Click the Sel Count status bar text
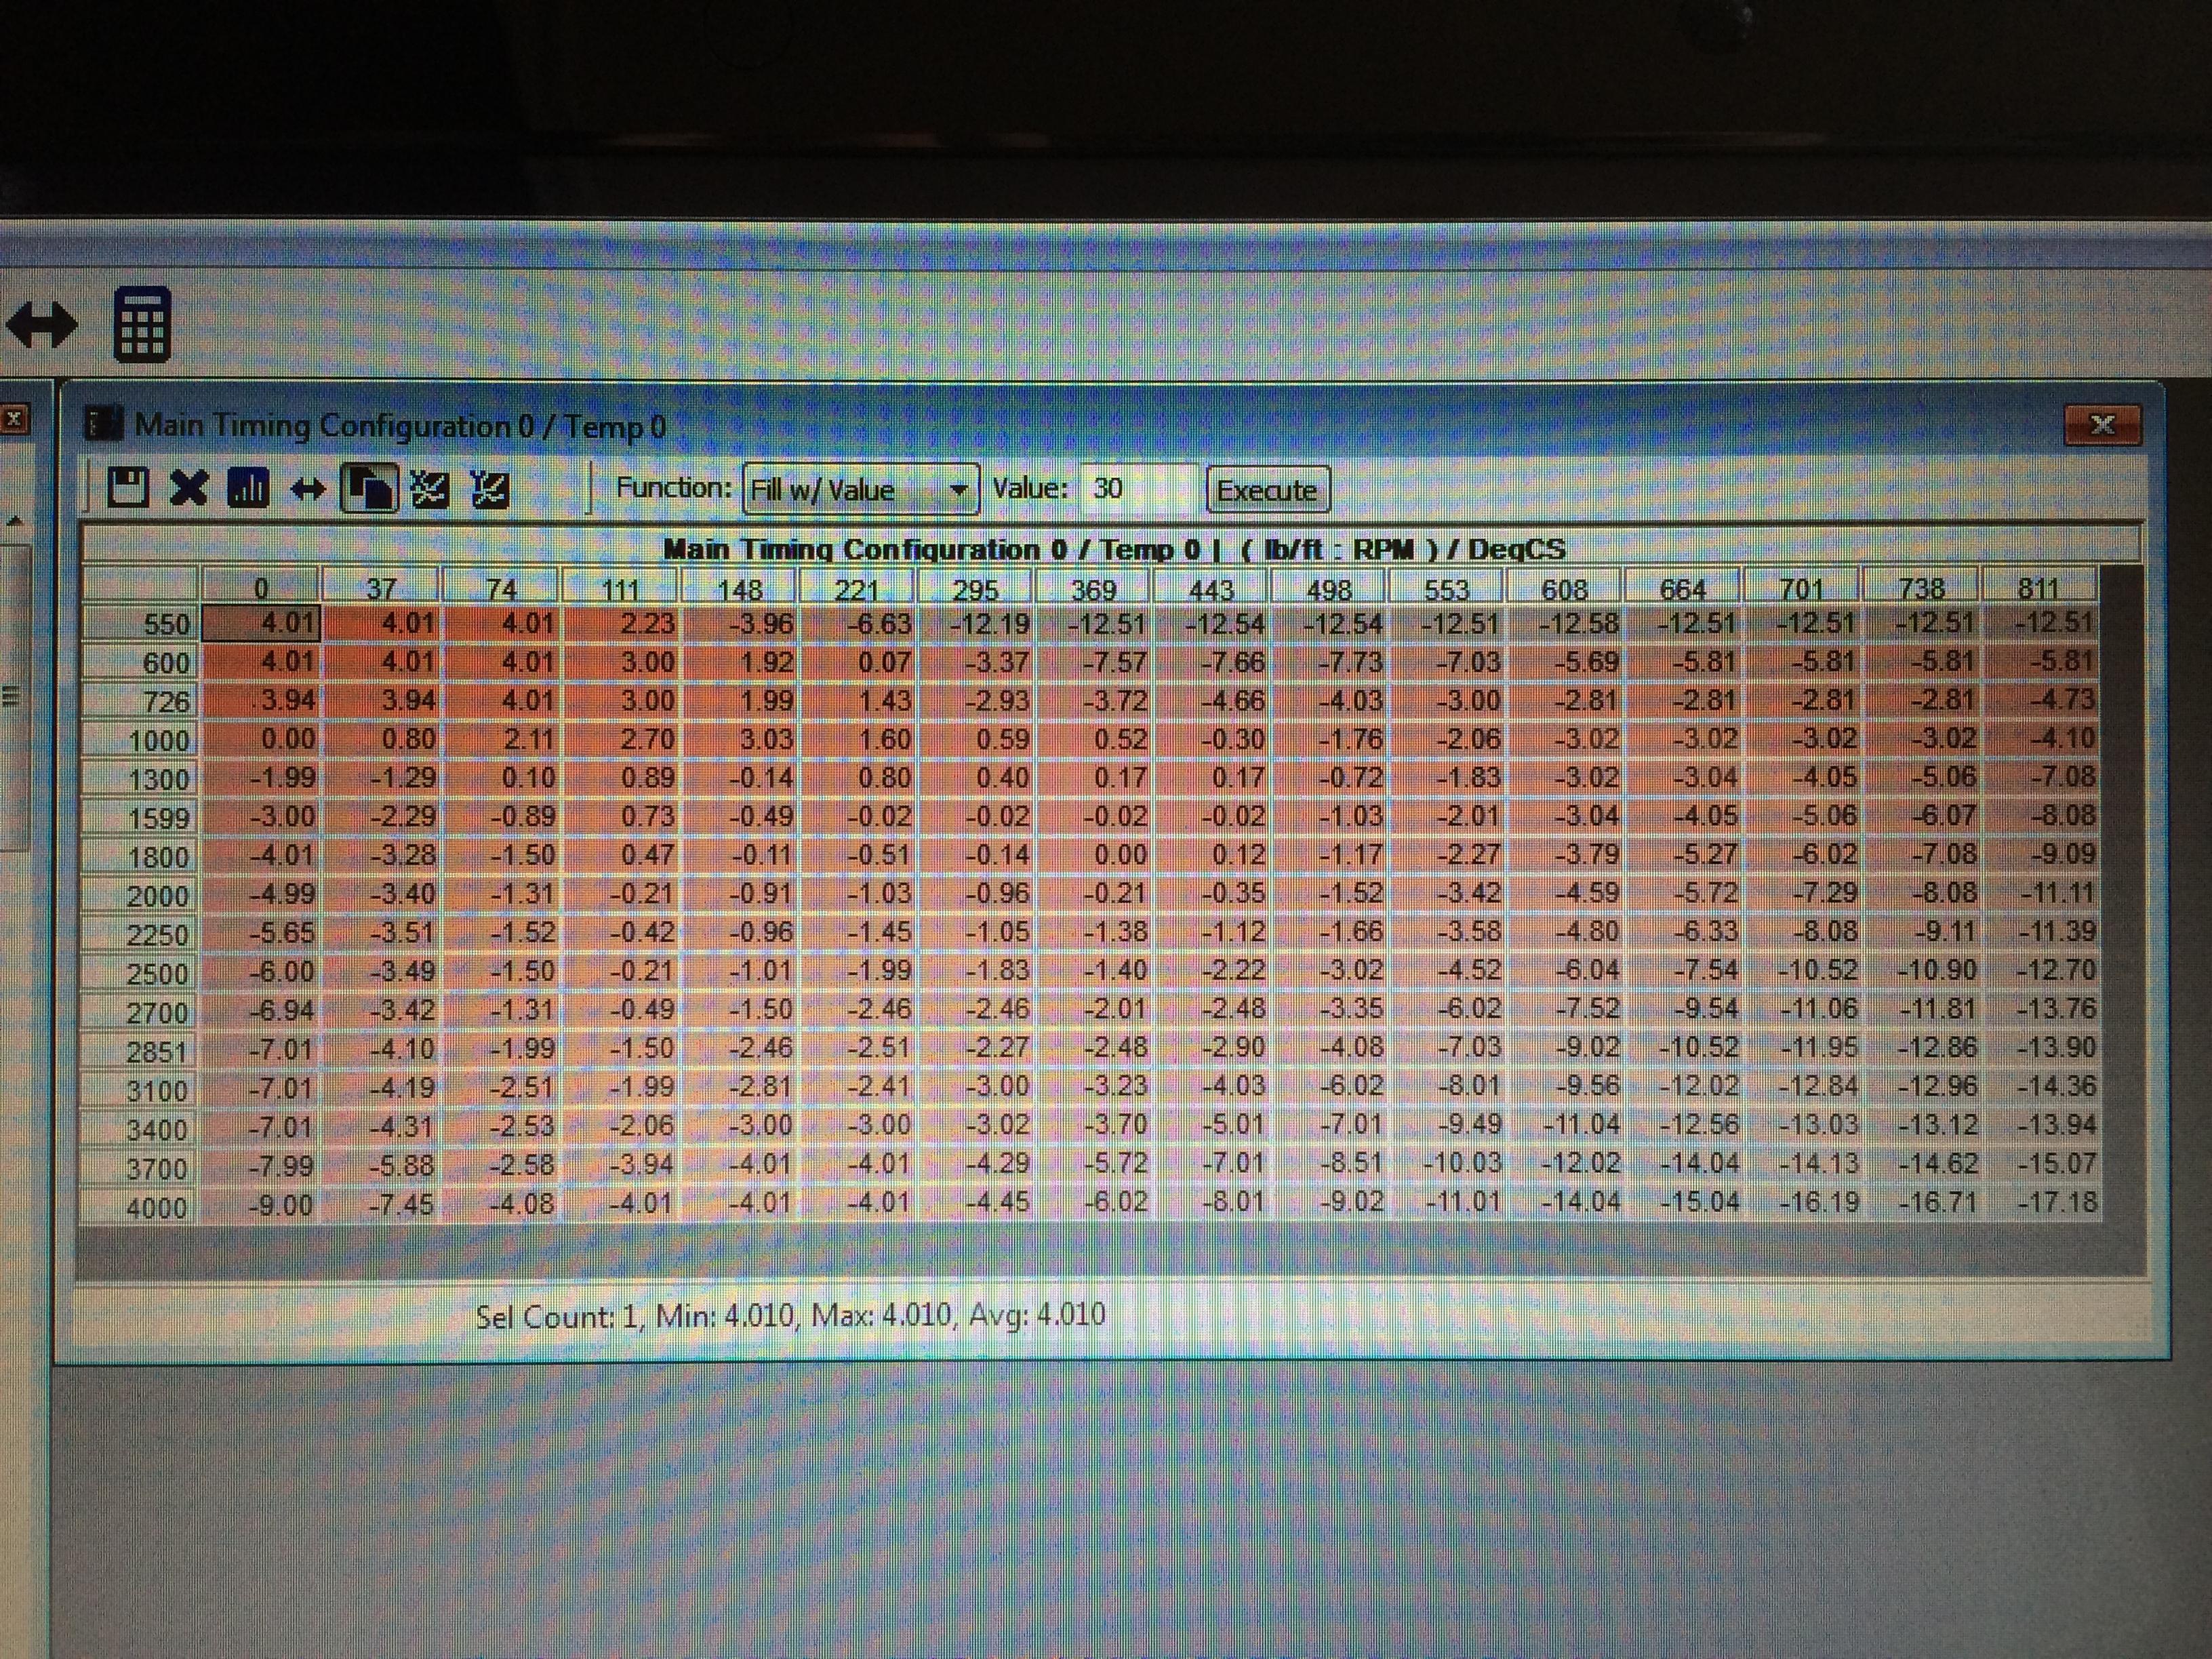The image size is (2212, 1659). (x=790, y=1315)
